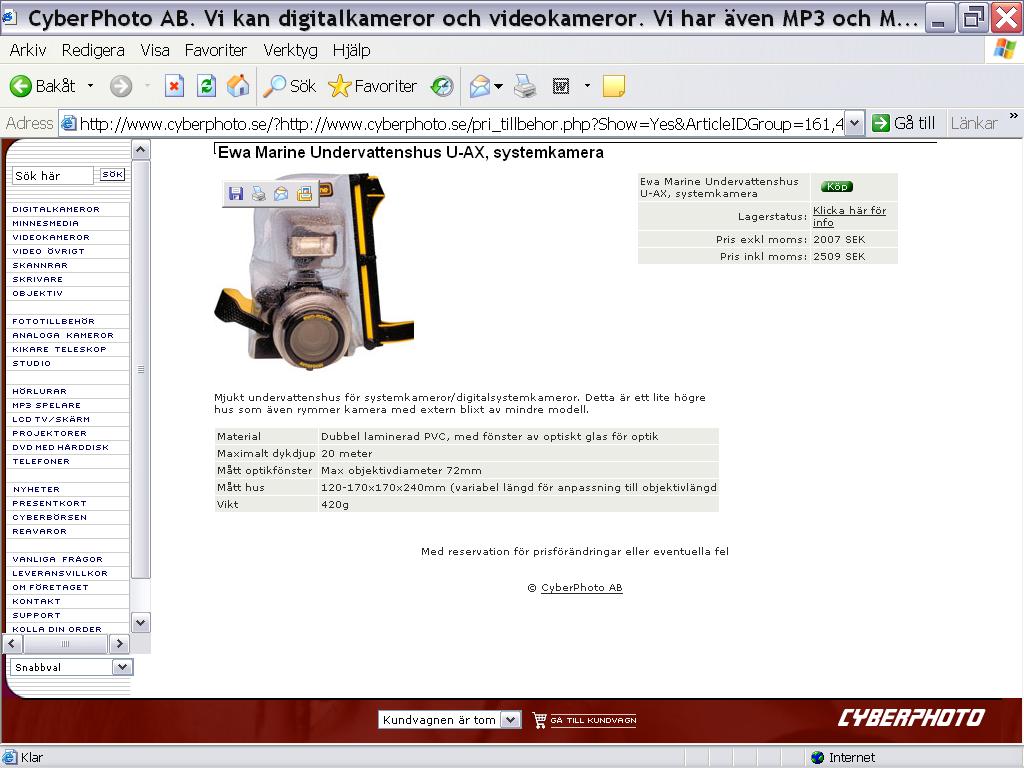Click the sidebar scroll right arrow

coord(119,643)
